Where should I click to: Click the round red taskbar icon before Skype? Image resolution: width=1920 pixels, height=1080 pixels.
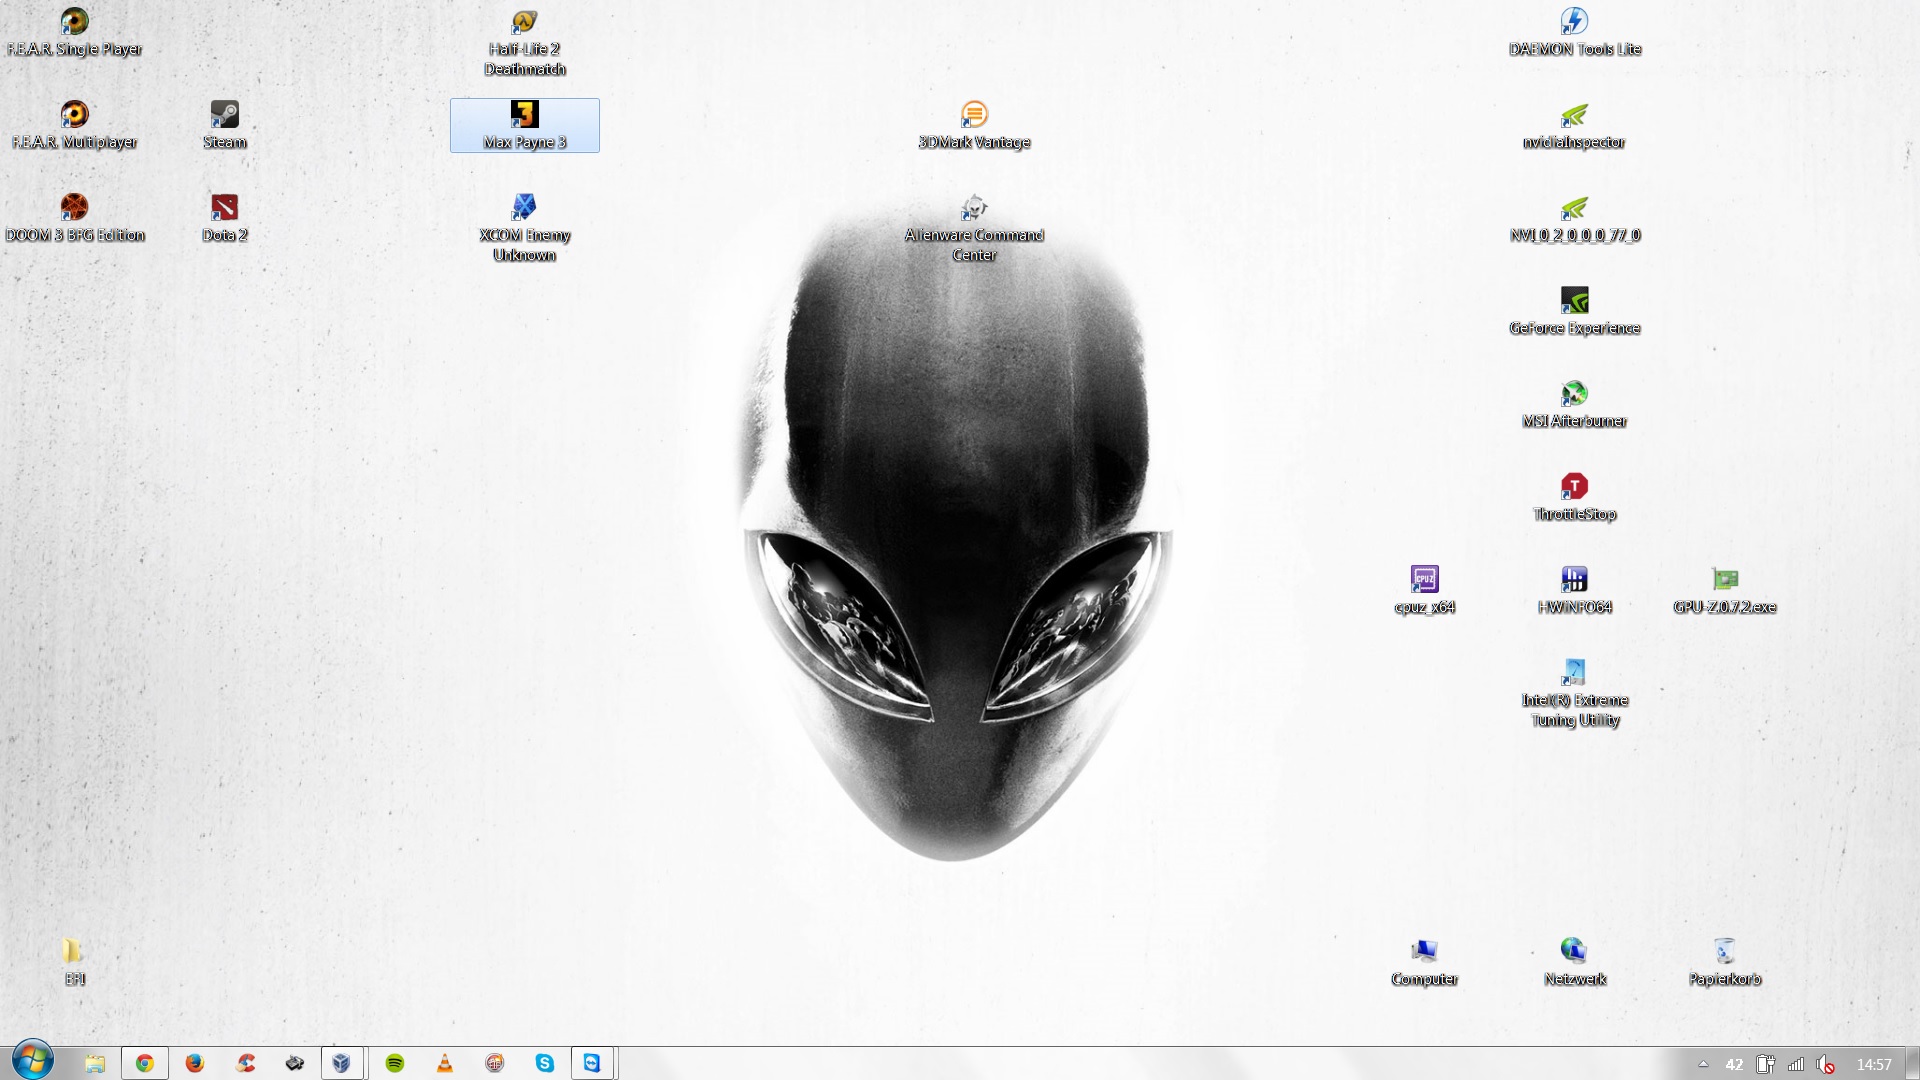[495, 1063]
